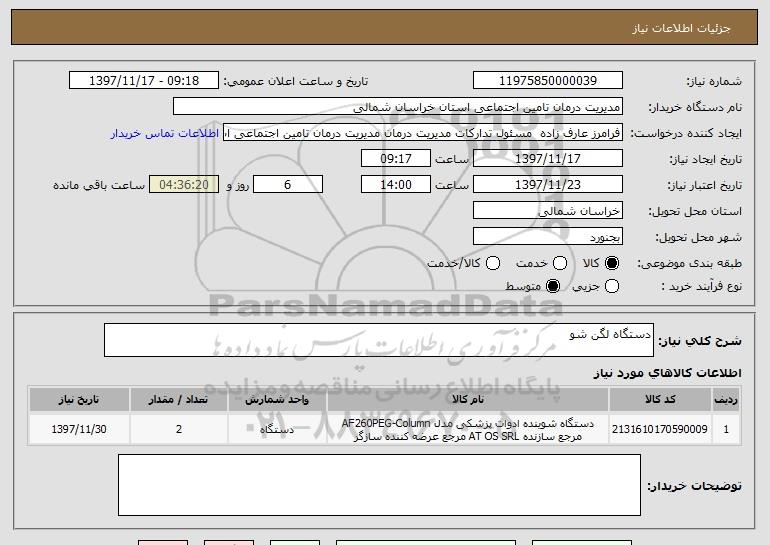
Task: Open the اطلاعات تماس خریدار link
Action: click(x=165, y=133)
